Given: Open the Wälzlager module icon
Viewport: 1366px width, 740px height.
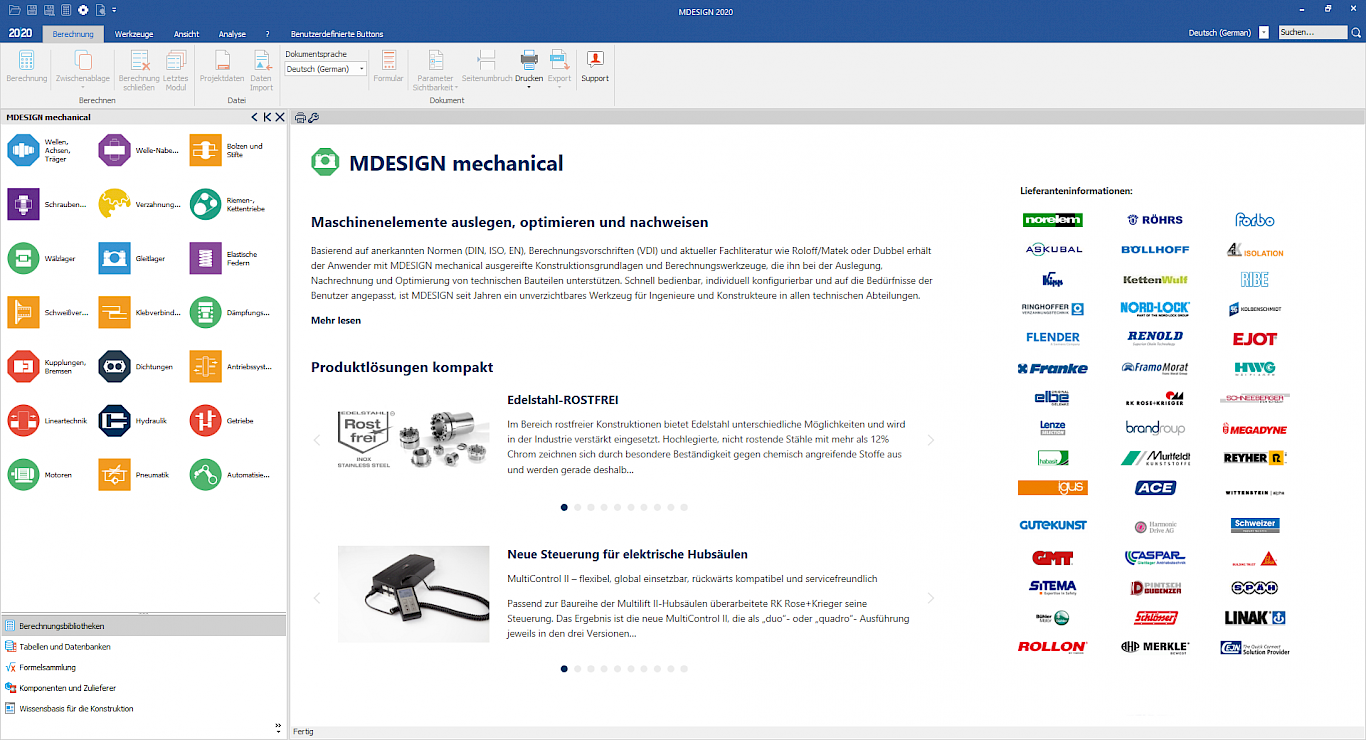Looking at the screenshot, I should click(23, 258).
